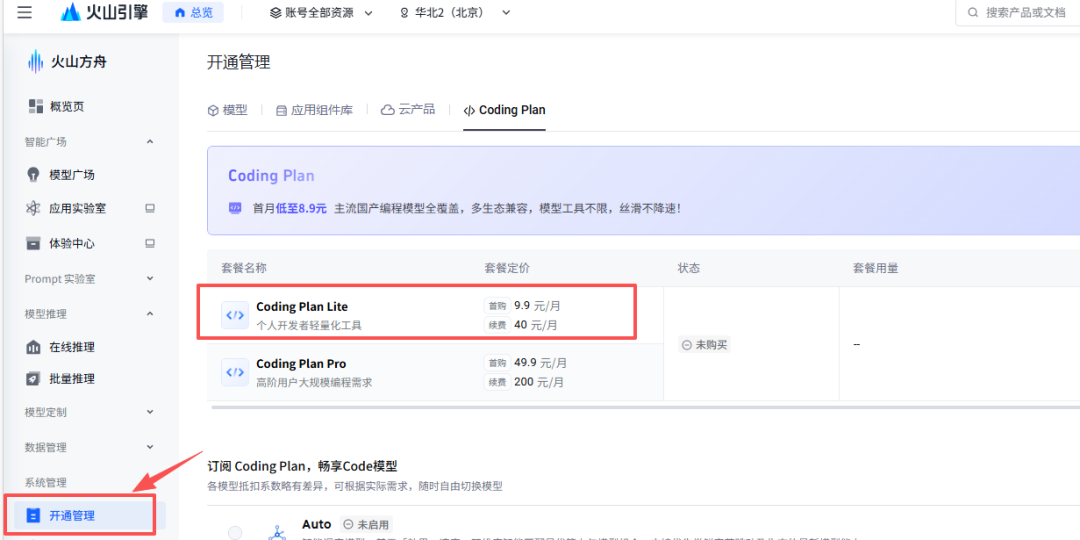Click the cube icon on 模型 tab
The image size is (1080, 540).
click(x=213, y=110)
